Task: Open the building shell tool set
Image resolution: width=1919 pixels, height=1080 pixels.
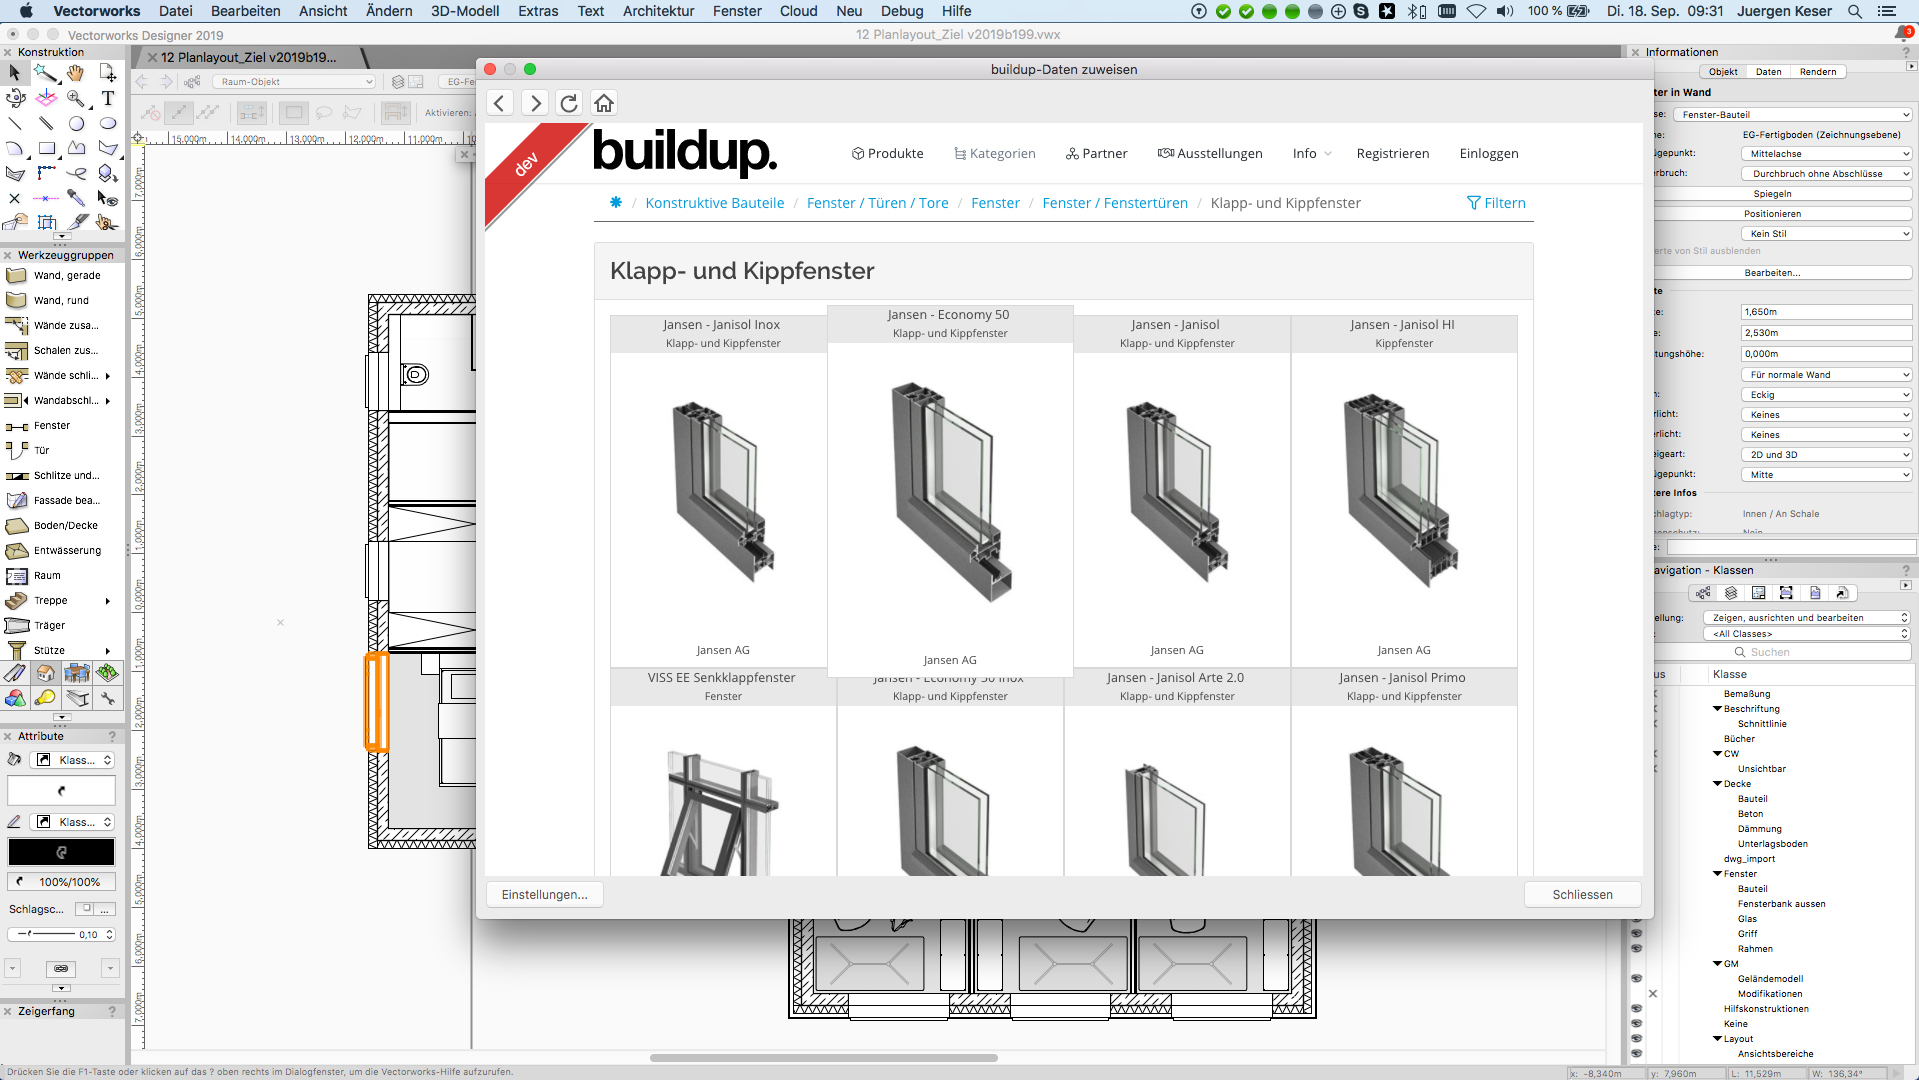Action: point(46,673)
